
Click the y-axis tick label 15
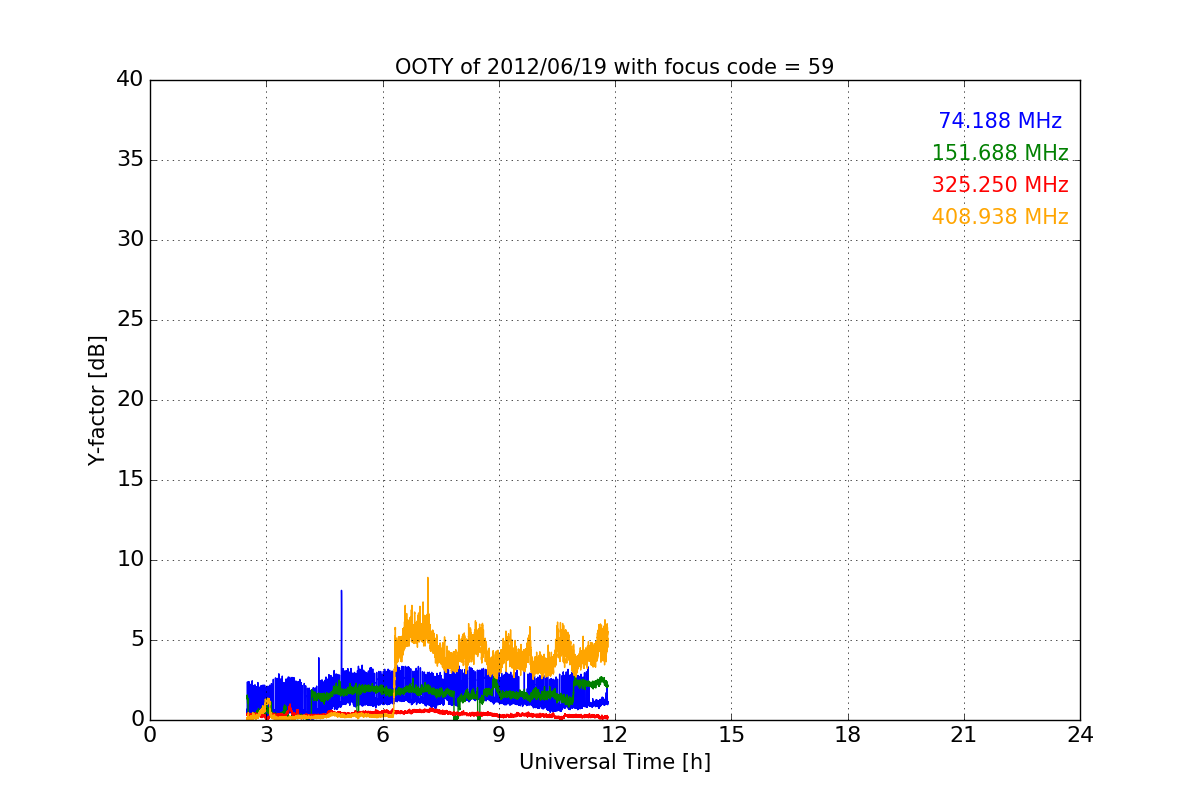pos(129,480)
